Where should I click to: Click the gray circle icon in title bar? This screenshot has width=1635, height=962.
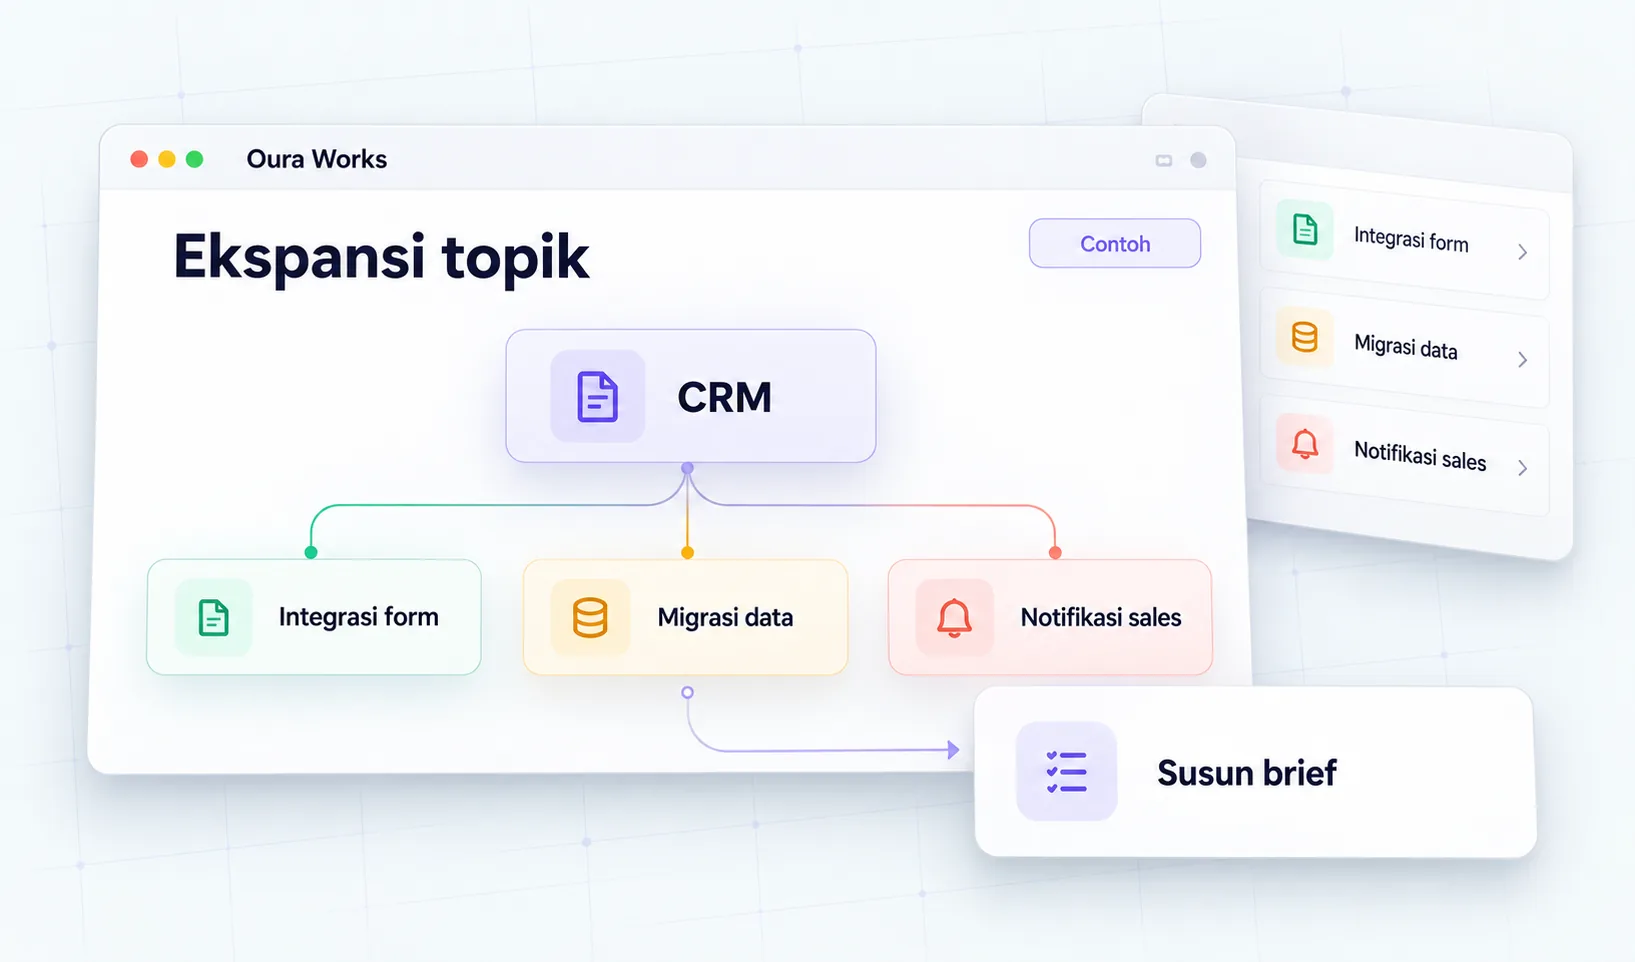1198,160
